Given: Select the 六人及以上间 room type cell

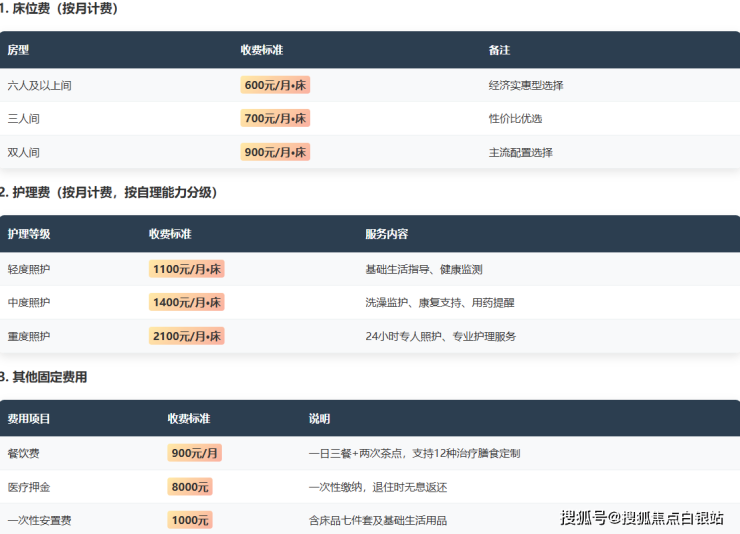Looking at the screenshot, I should [39, 85].
